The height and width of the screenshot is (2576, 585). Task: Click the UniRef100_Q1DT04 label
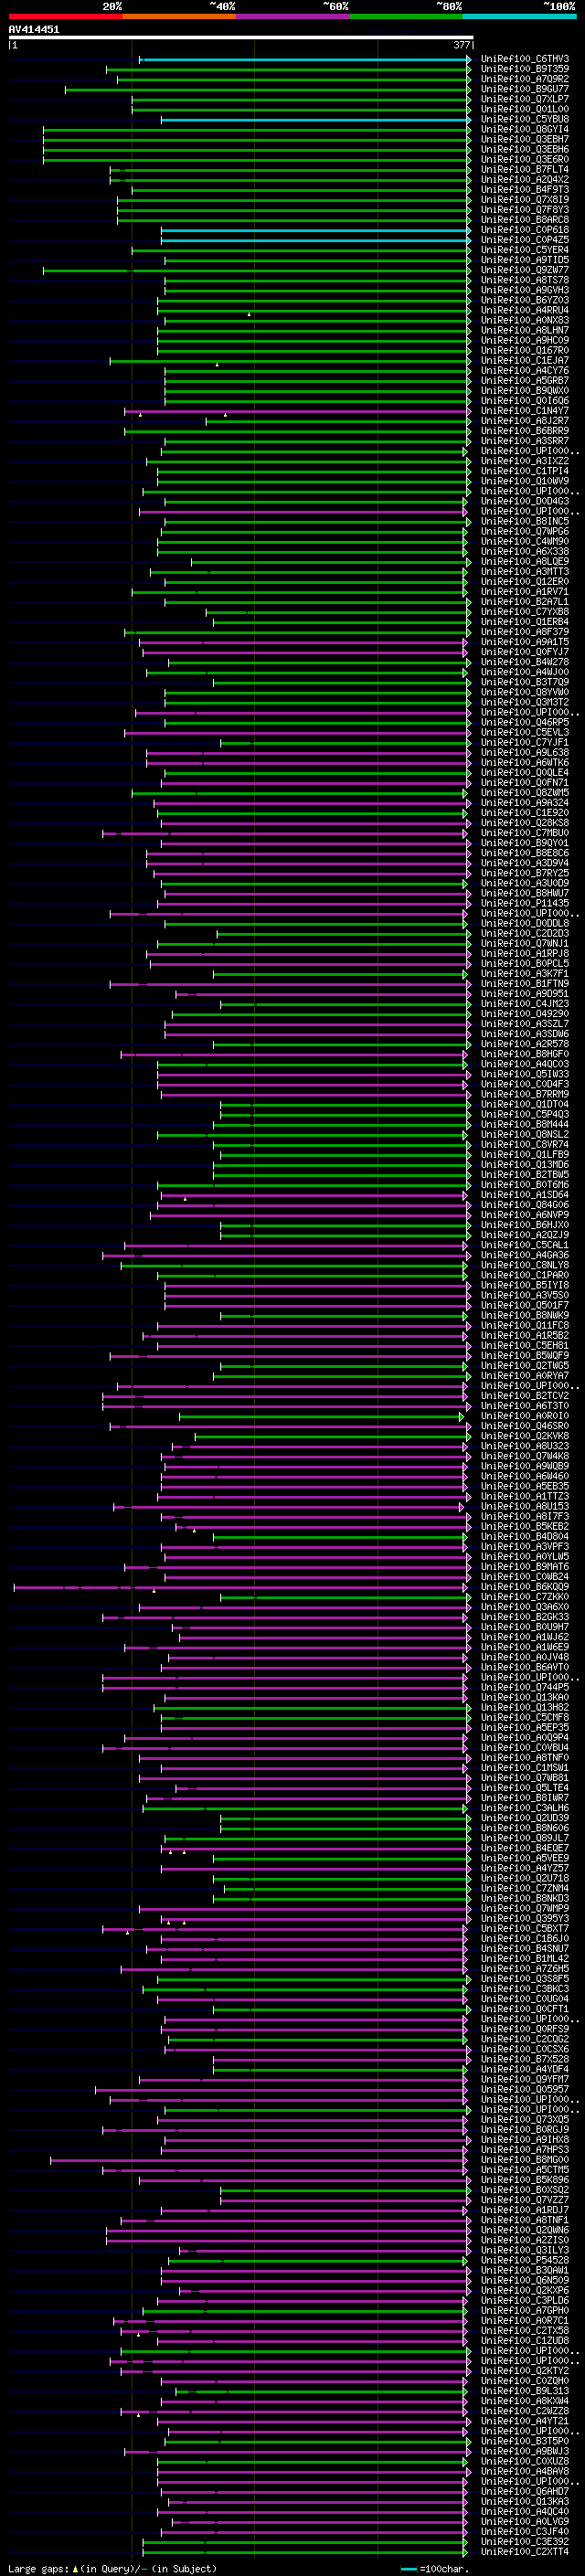click(x=525, y=1104)
